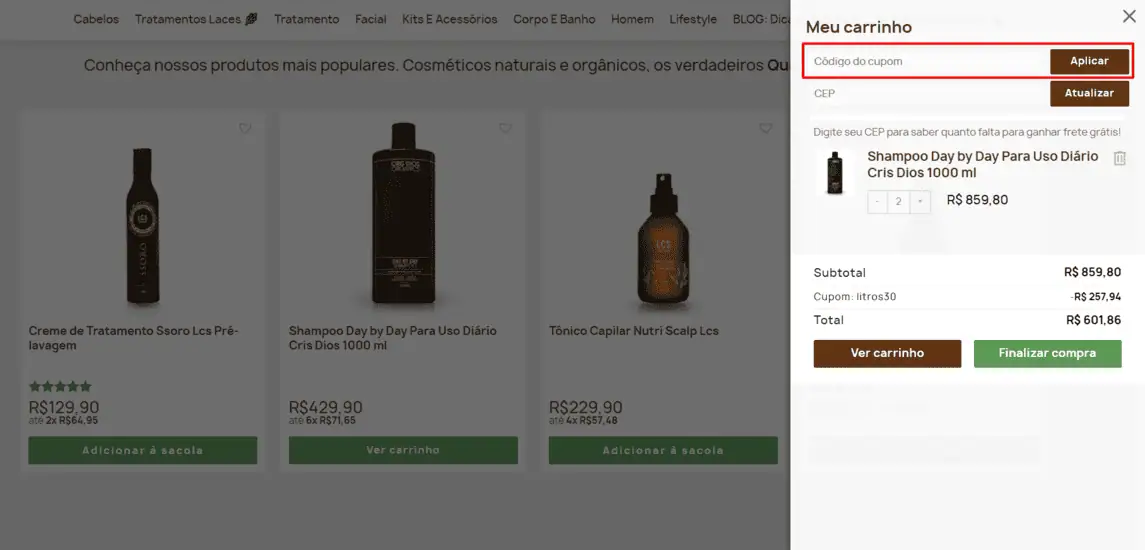View the Tônico Capilar spray bottle image
The height and width of the screenshot is (550, 1145).
(x=663, y=238)
